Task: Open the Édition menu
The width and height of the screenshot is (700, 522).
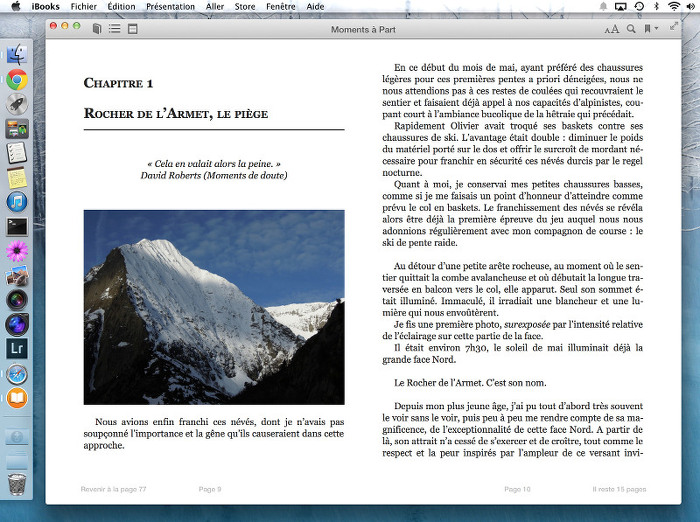Action: (121, 7)
